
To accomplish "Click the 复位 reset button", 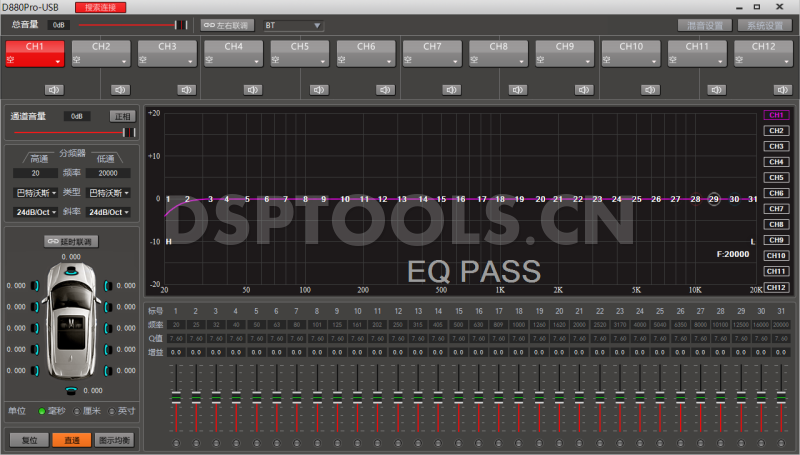I will pos(28,439).
